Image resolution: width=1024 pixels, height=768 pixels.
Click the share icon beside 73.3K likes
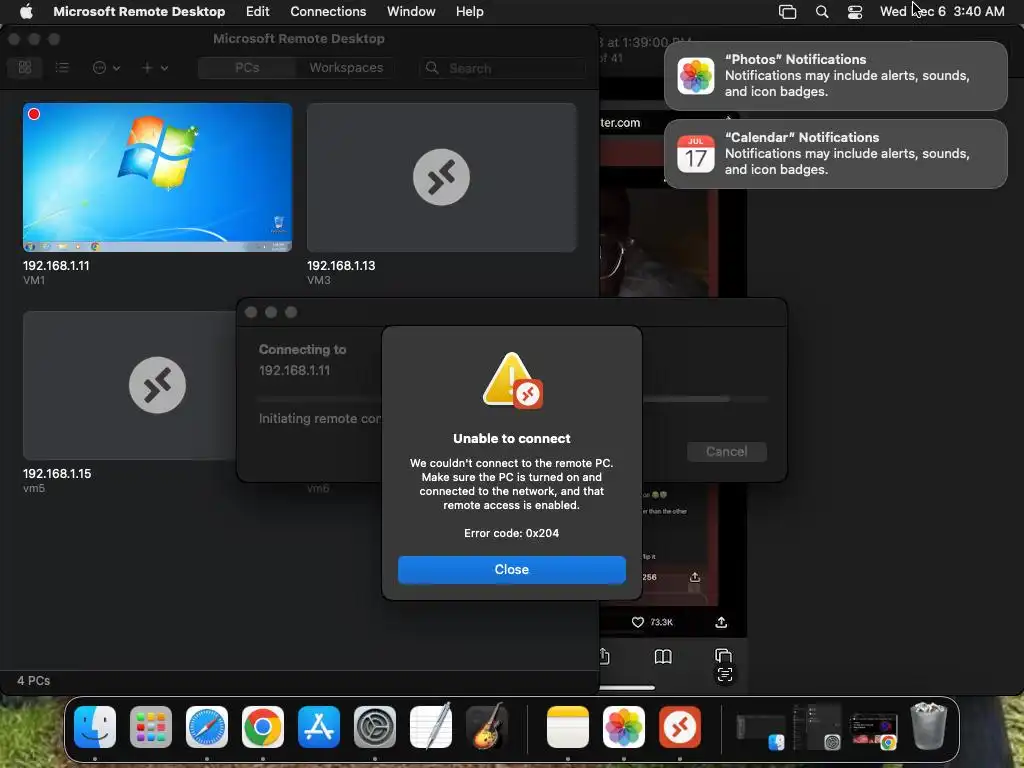(721, 622)
